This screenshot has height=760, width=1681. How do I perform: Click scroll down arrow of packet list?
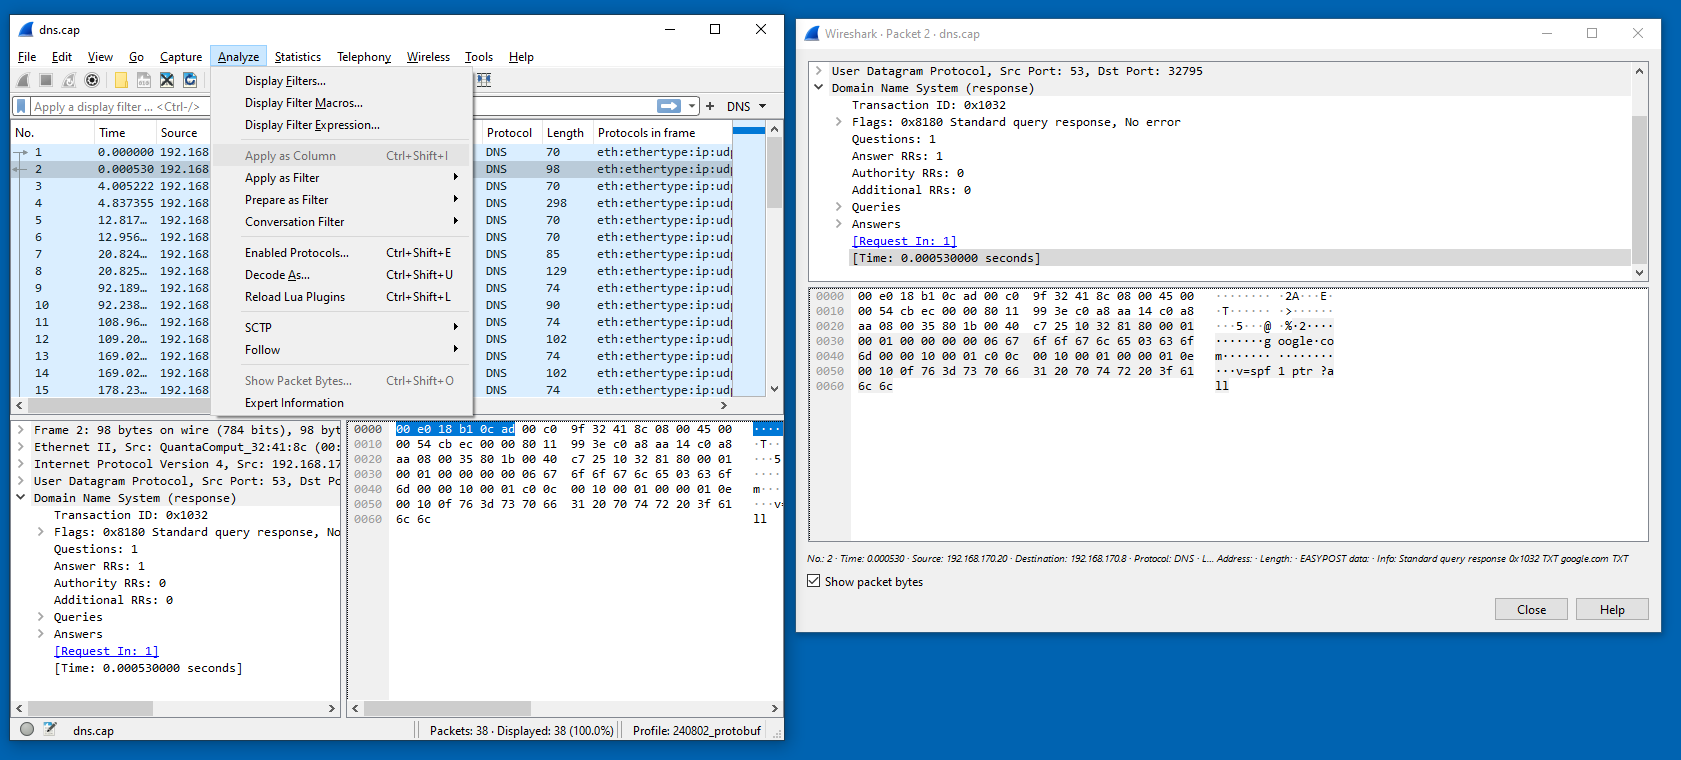(774, 389)
